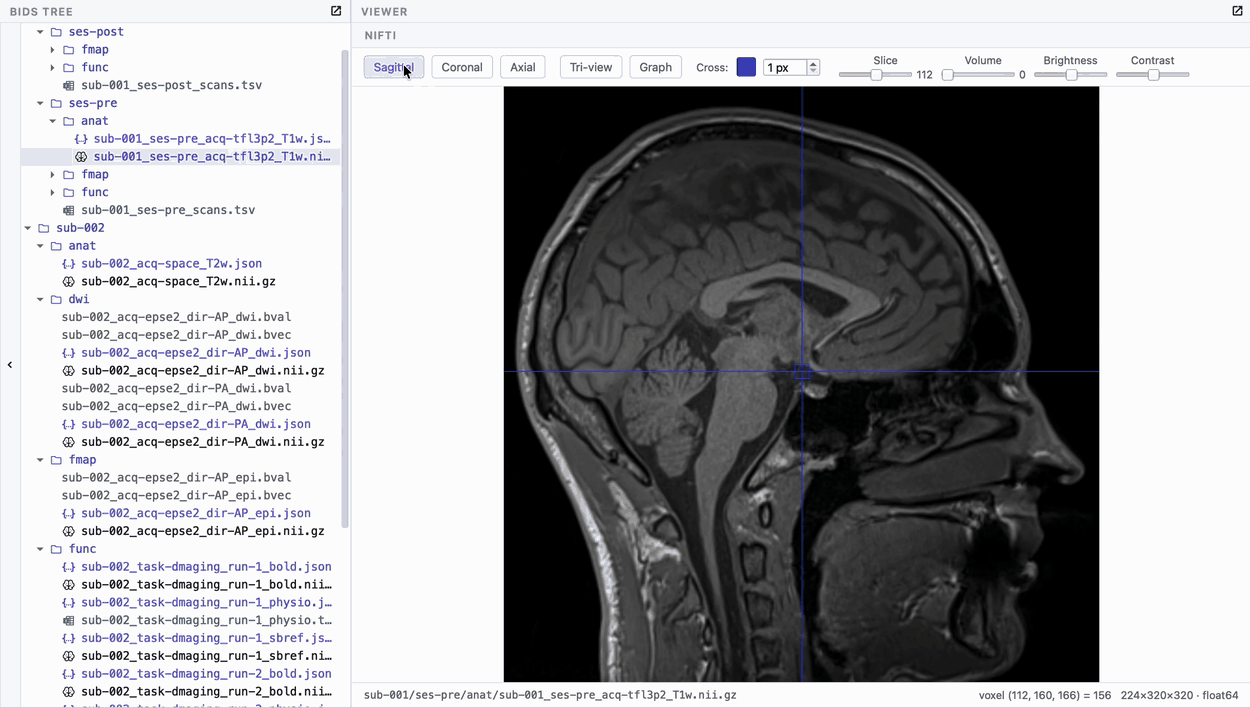Click the JSON icon of sub-002_task-dmaging_run-2_bold.json
The width and height of the screenshot is (1250, 708).
(x=69, y=674)
